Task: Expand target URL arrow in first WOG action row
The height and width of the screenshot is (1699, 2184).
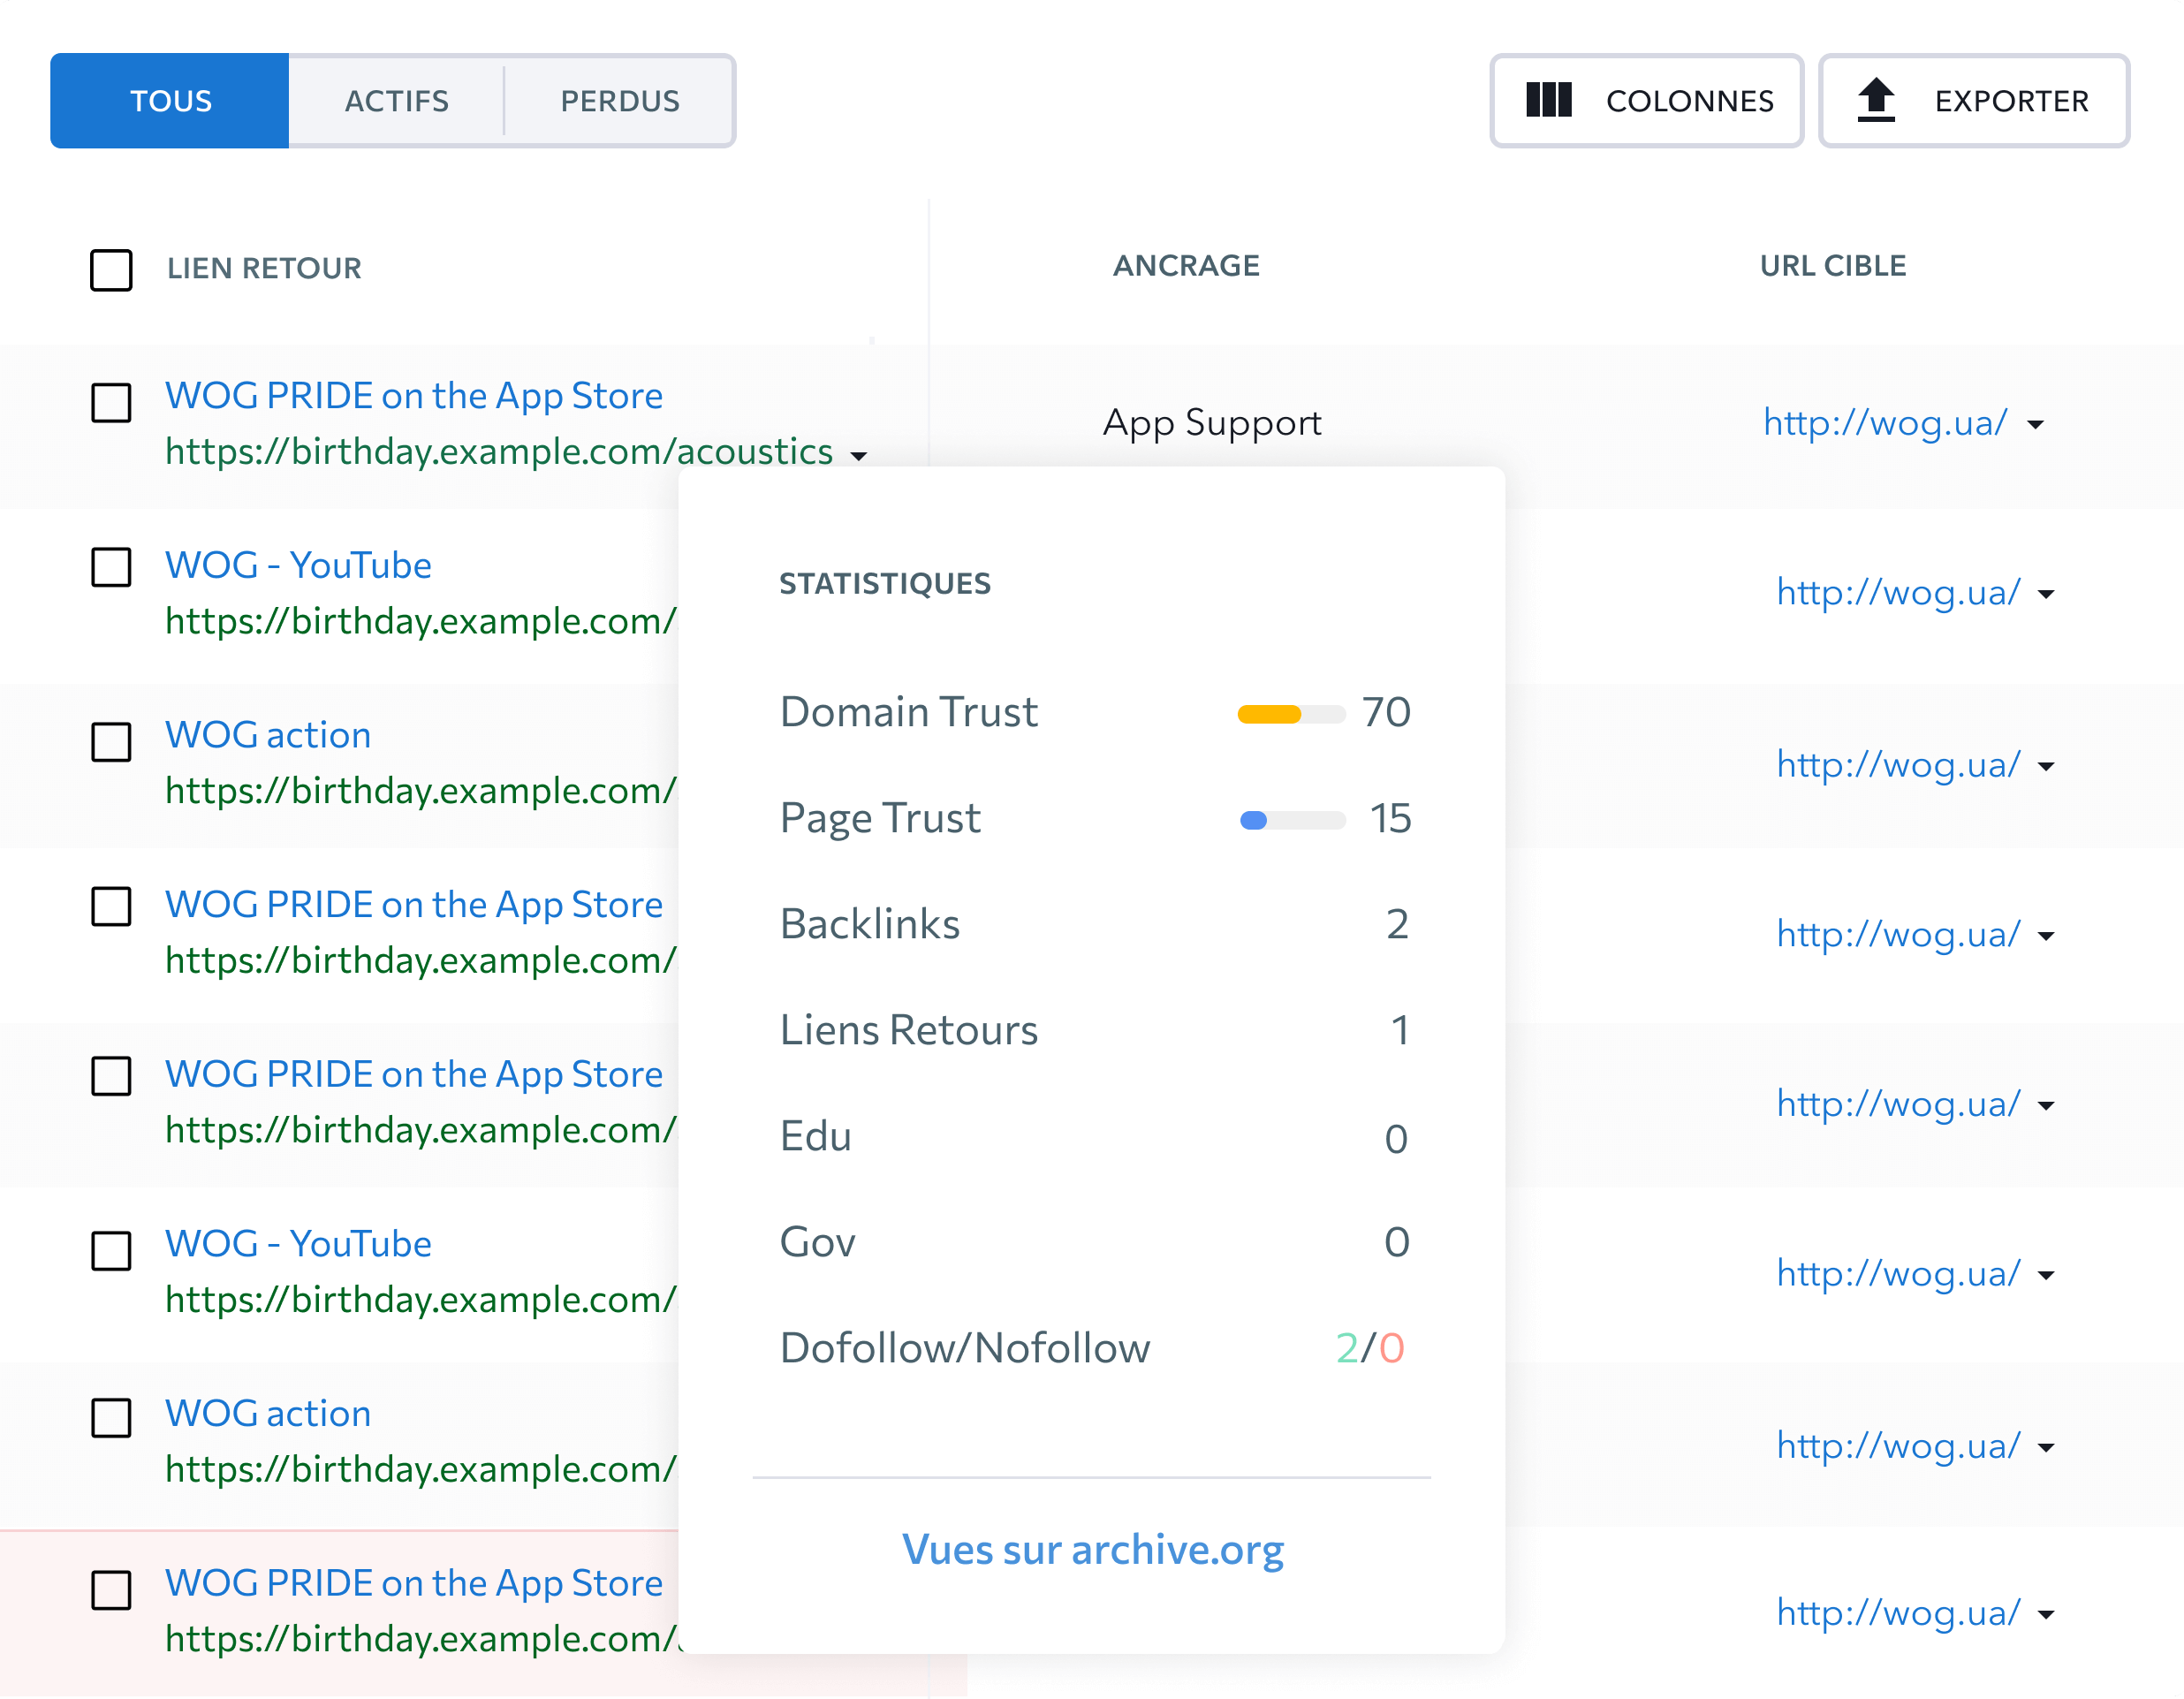Action: tap(2046, 767)
